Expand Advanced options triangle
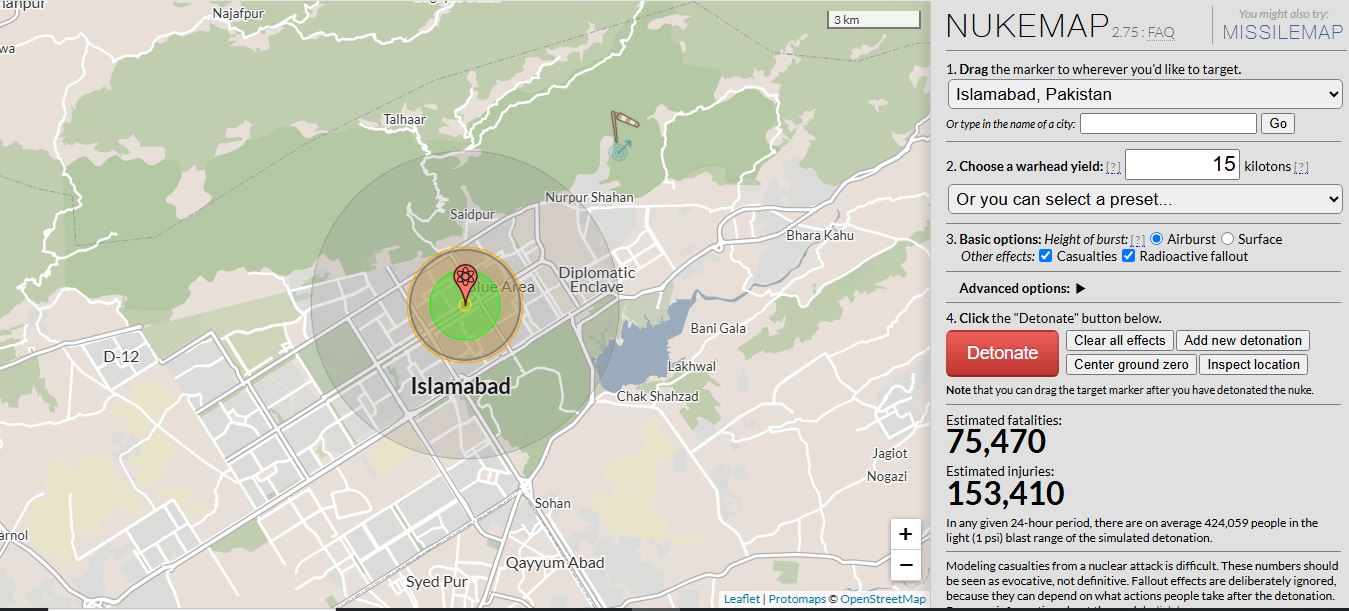The height and width of the screenshot is (611, 1349). click(x=1080, y=289)
